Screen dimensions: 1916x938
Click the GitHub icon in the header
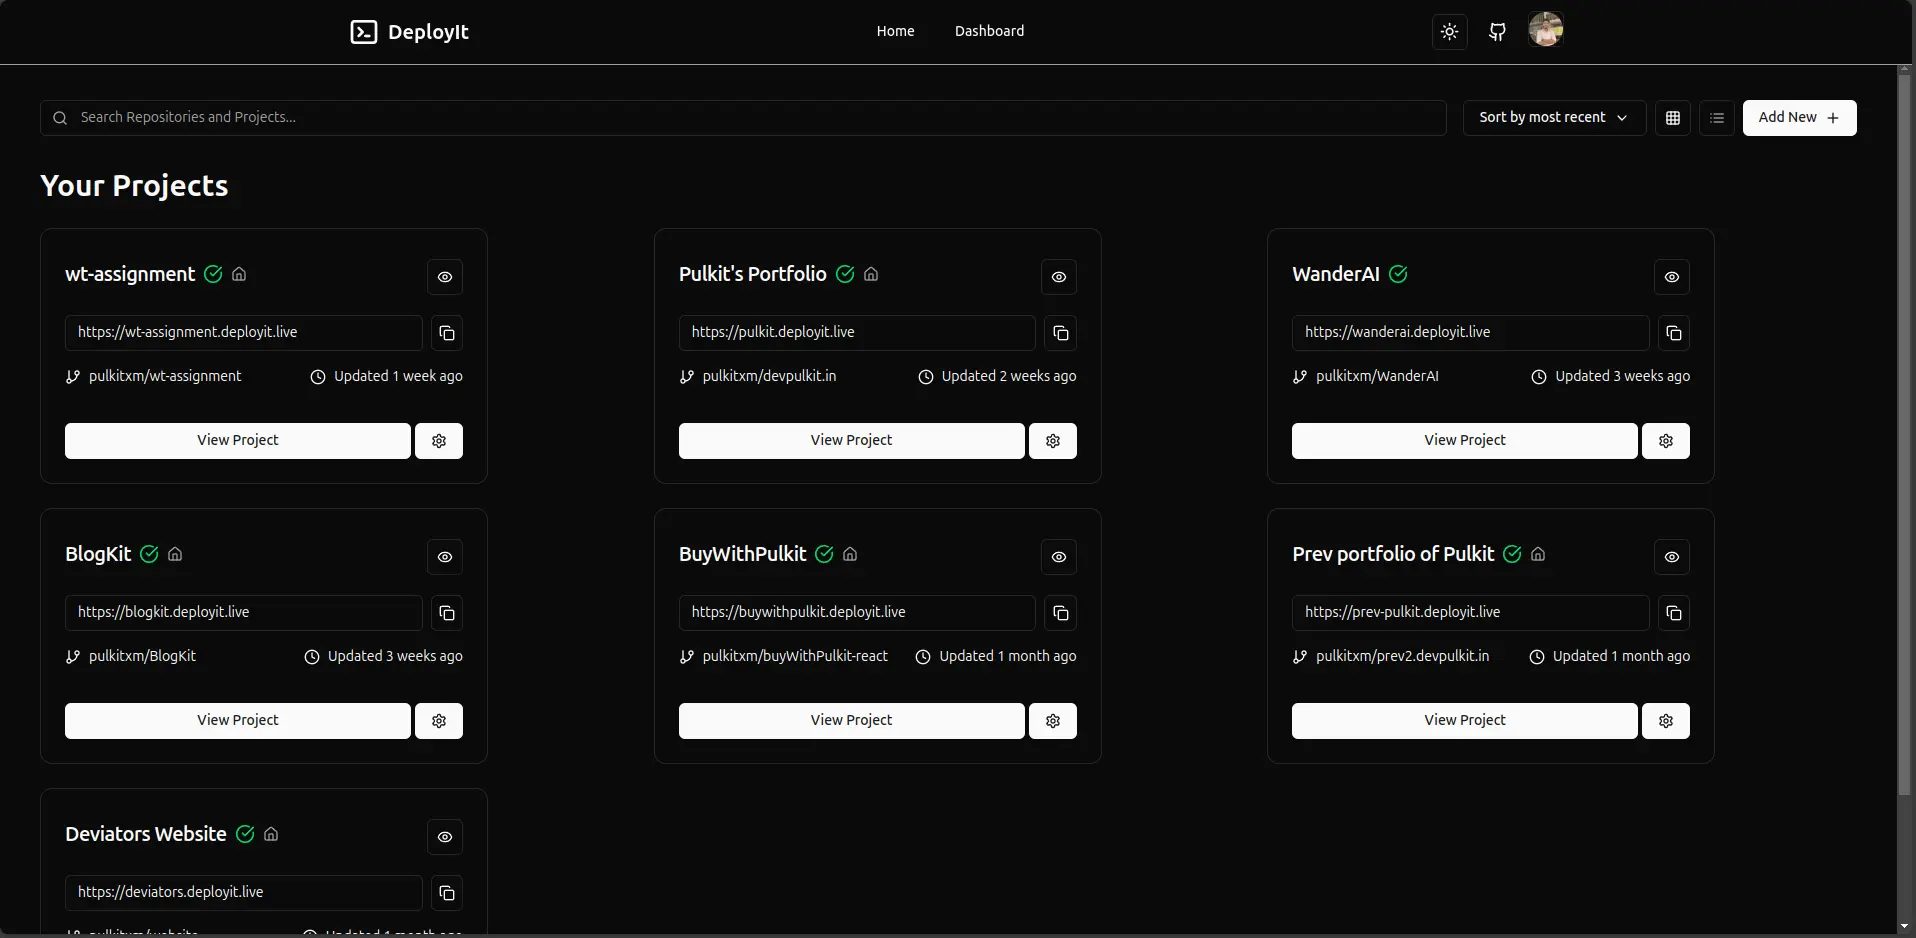pos(1497,32)
